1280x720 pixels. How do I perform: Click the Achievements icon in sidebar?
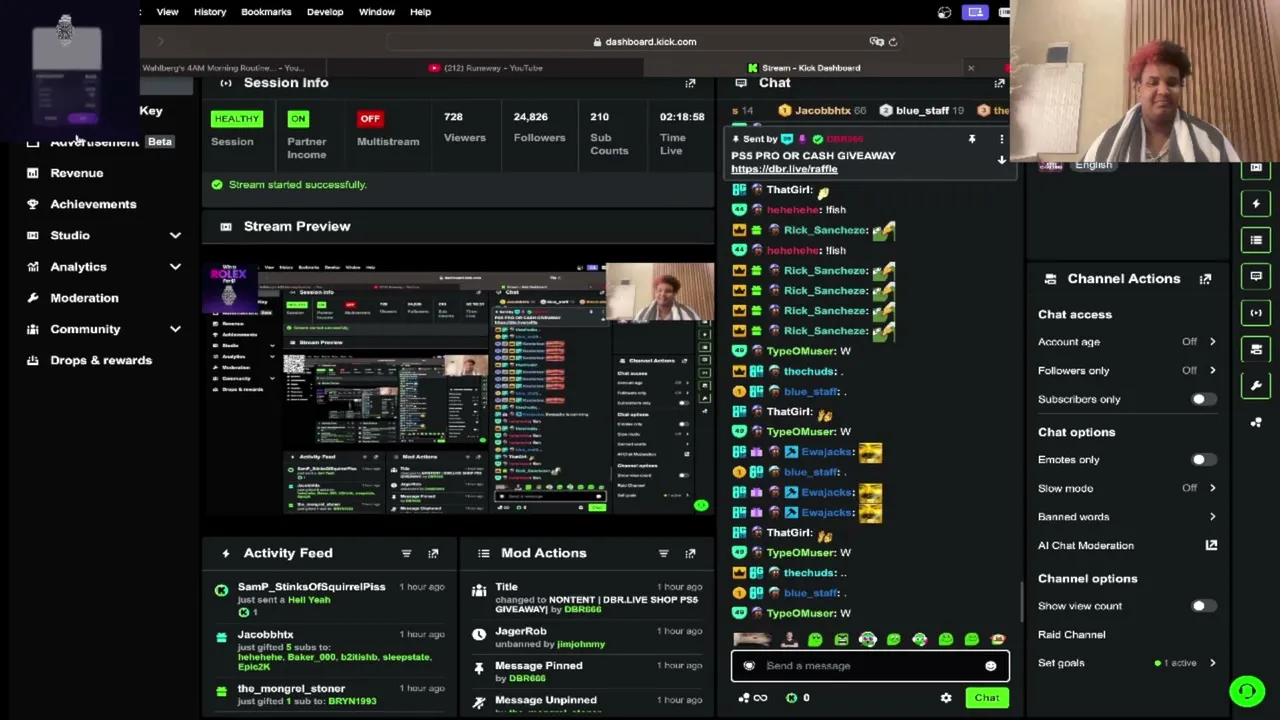point(33,204)
